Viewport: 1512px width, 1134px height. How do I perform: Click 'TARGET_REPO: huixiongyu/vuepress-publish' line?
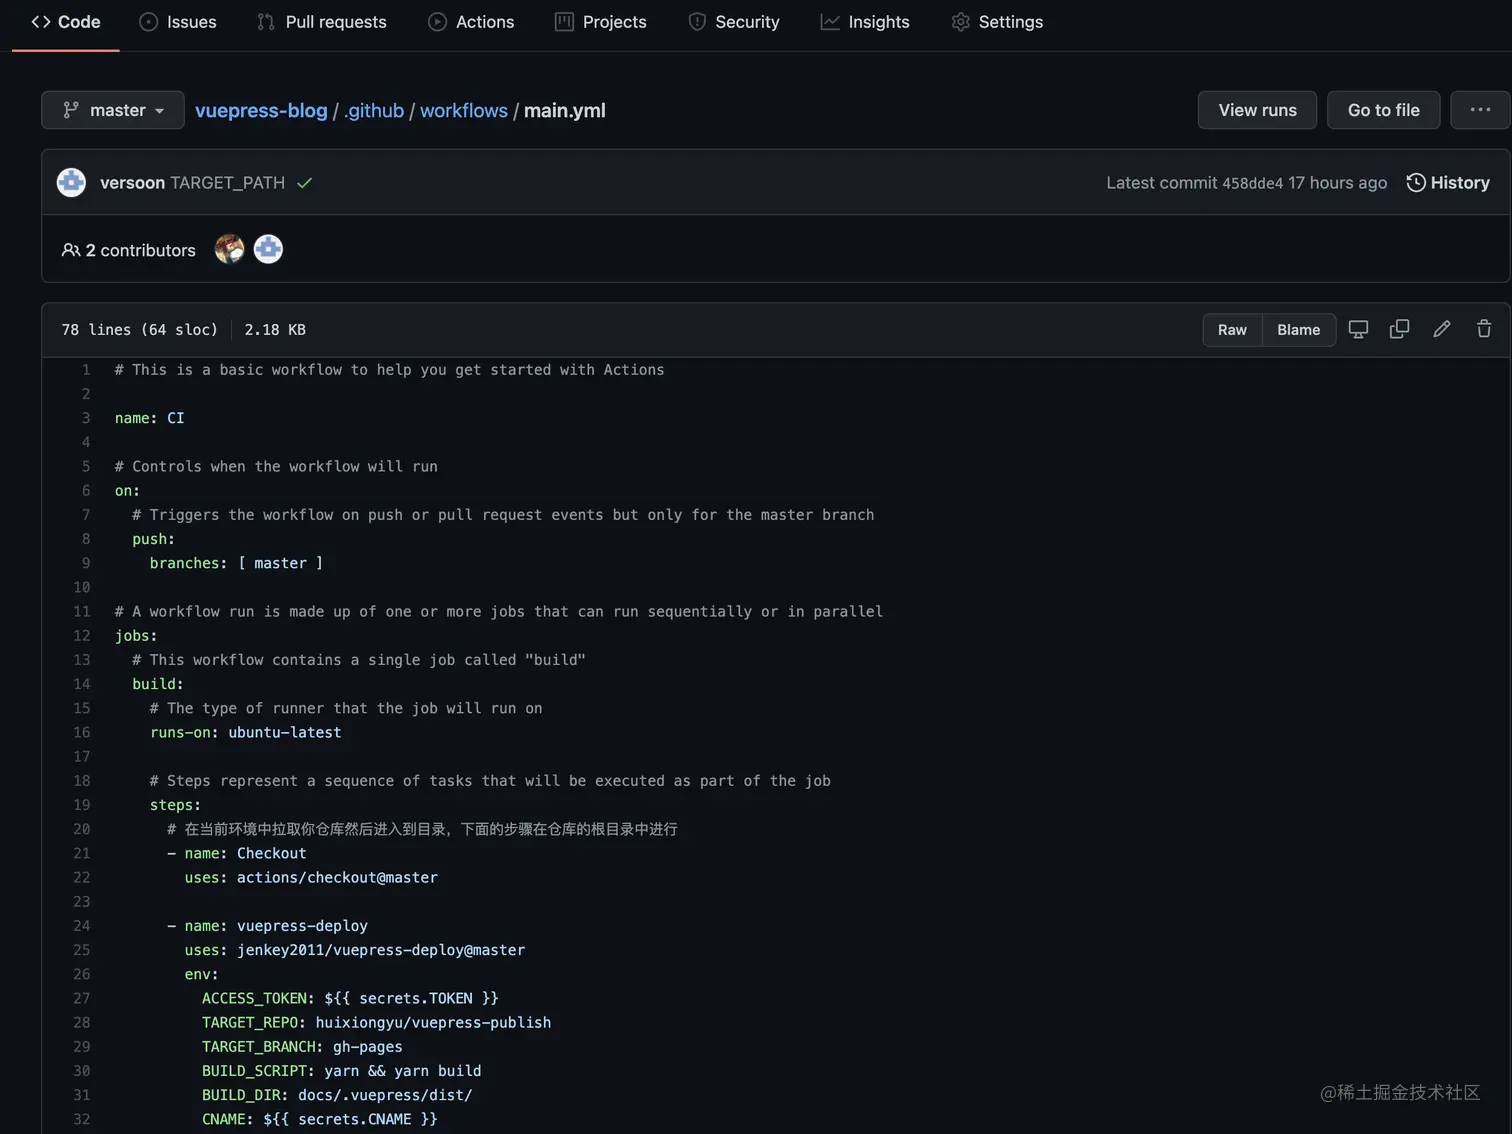[376, 1022]
